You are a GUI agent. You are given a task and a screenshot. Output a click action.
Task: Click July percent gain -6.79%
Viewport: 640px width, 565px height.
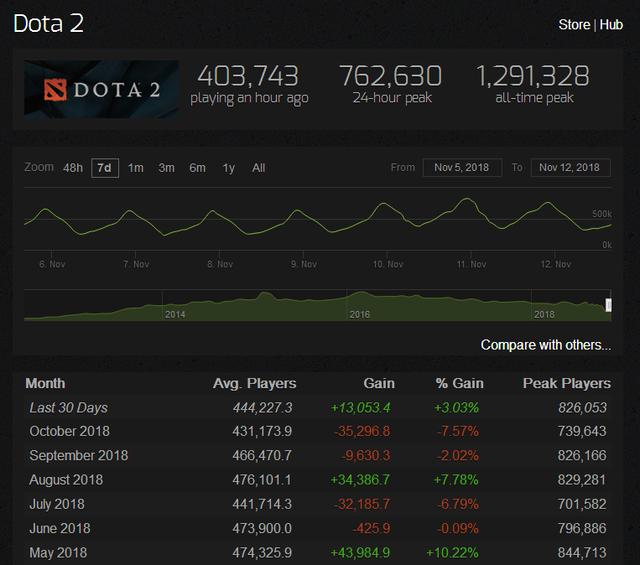coord(458,504)
